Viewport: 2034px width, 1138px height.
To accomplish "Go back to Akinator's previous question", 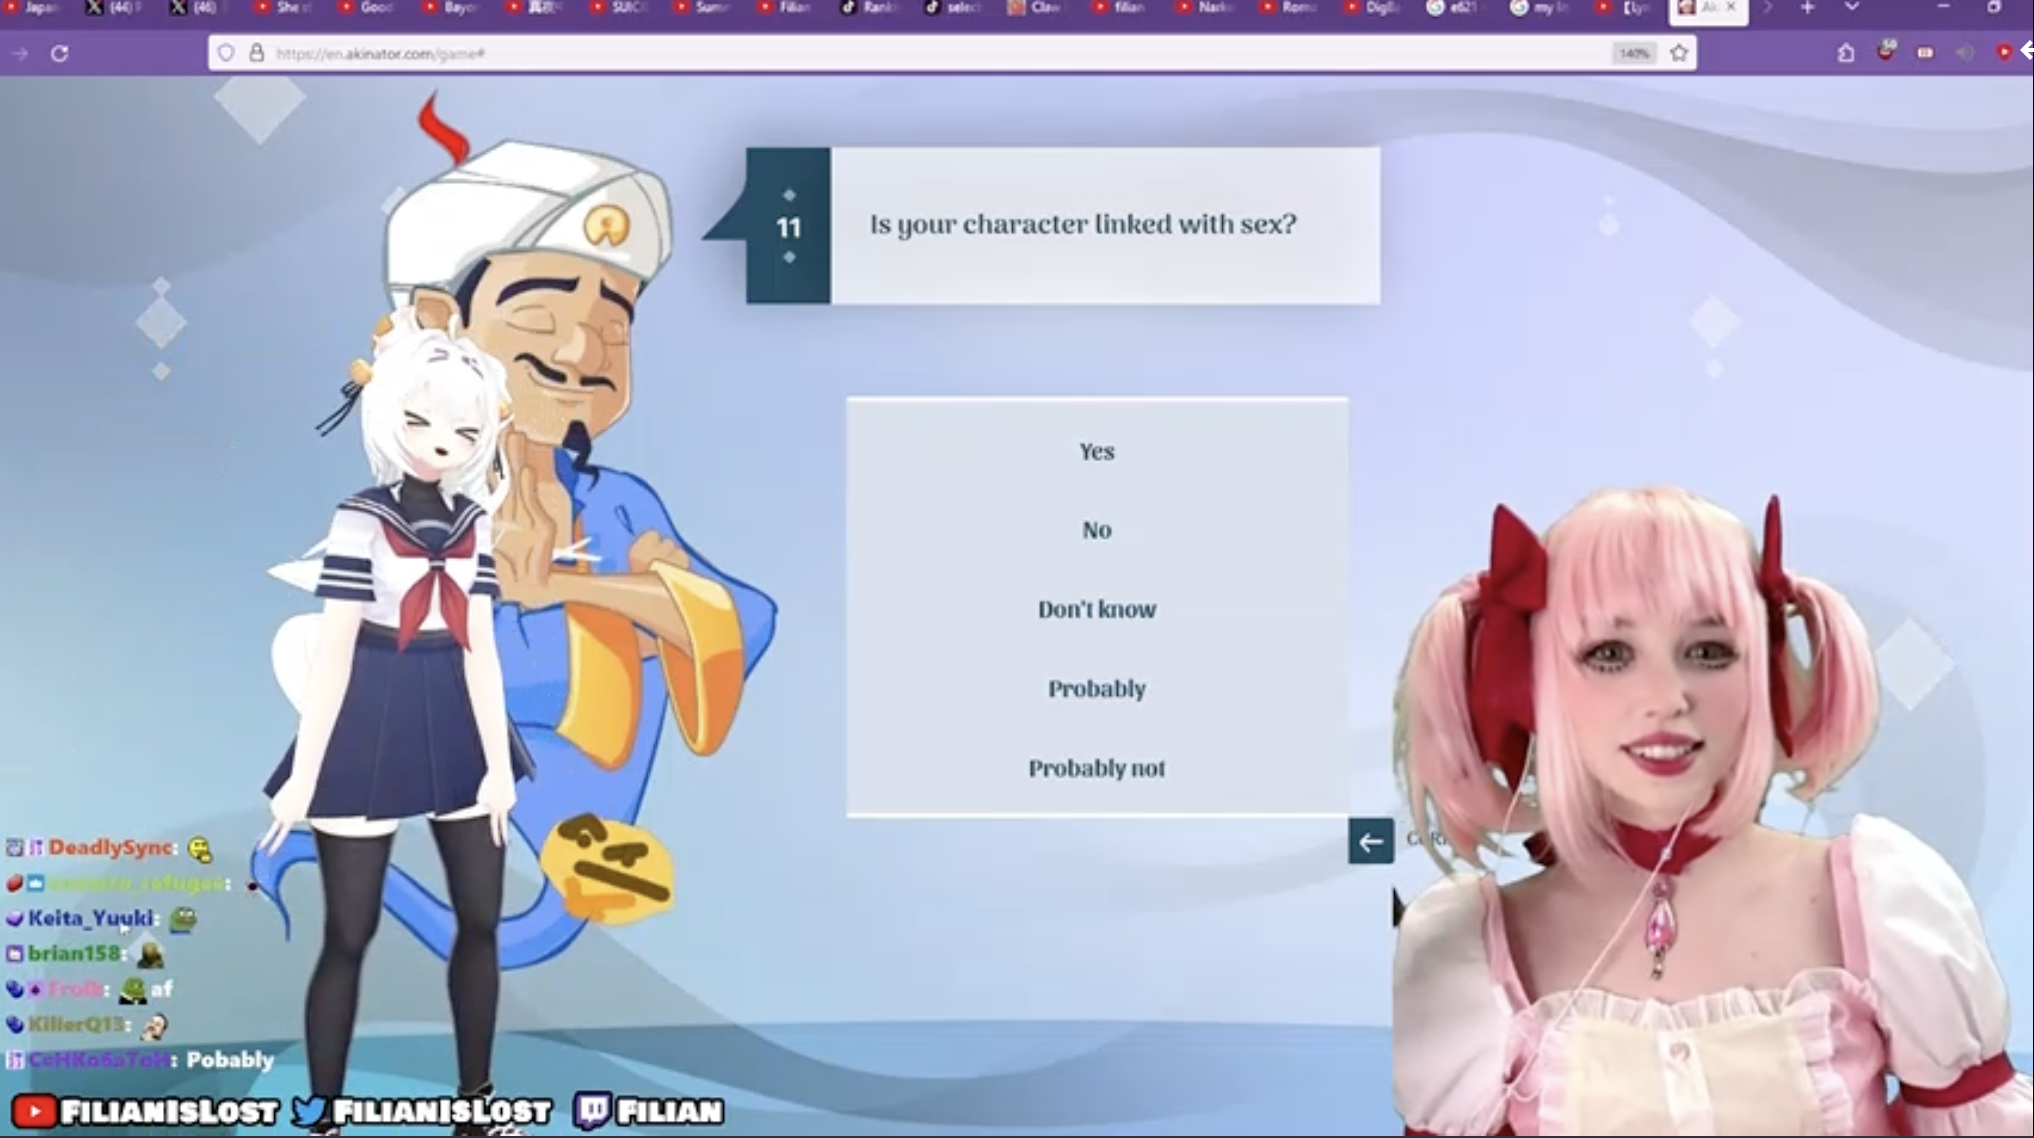I will click(1370, 842).
